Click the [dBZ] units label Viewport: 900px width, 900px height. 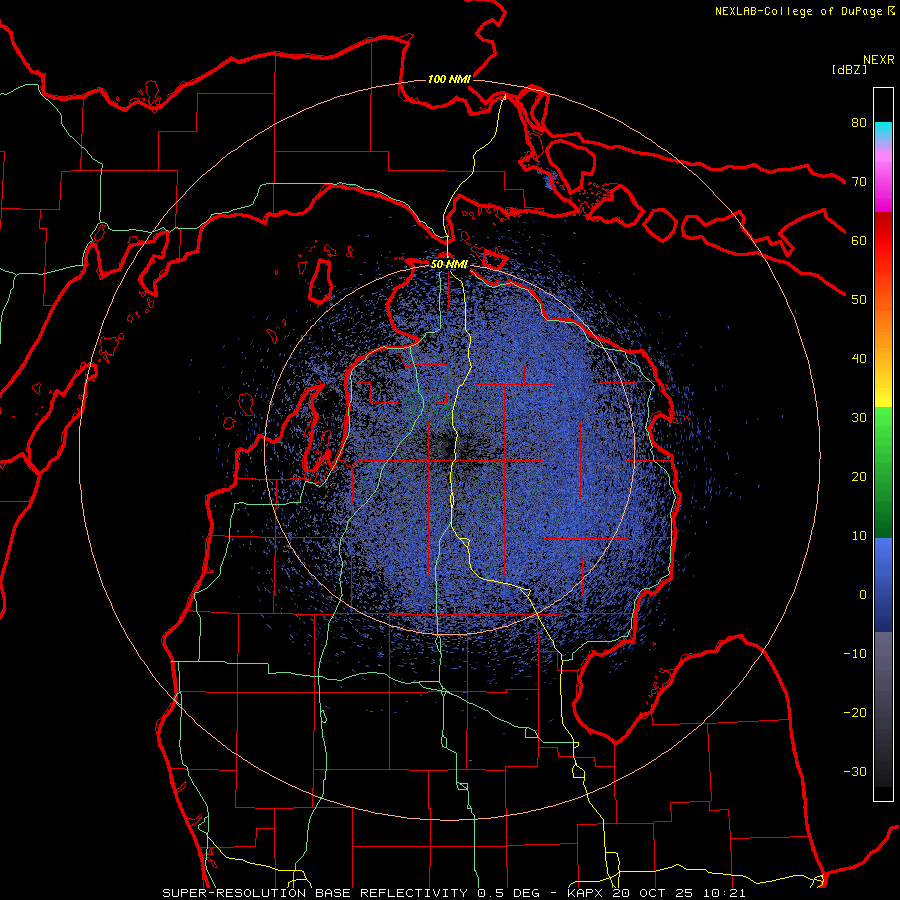[x=849, y=70]
